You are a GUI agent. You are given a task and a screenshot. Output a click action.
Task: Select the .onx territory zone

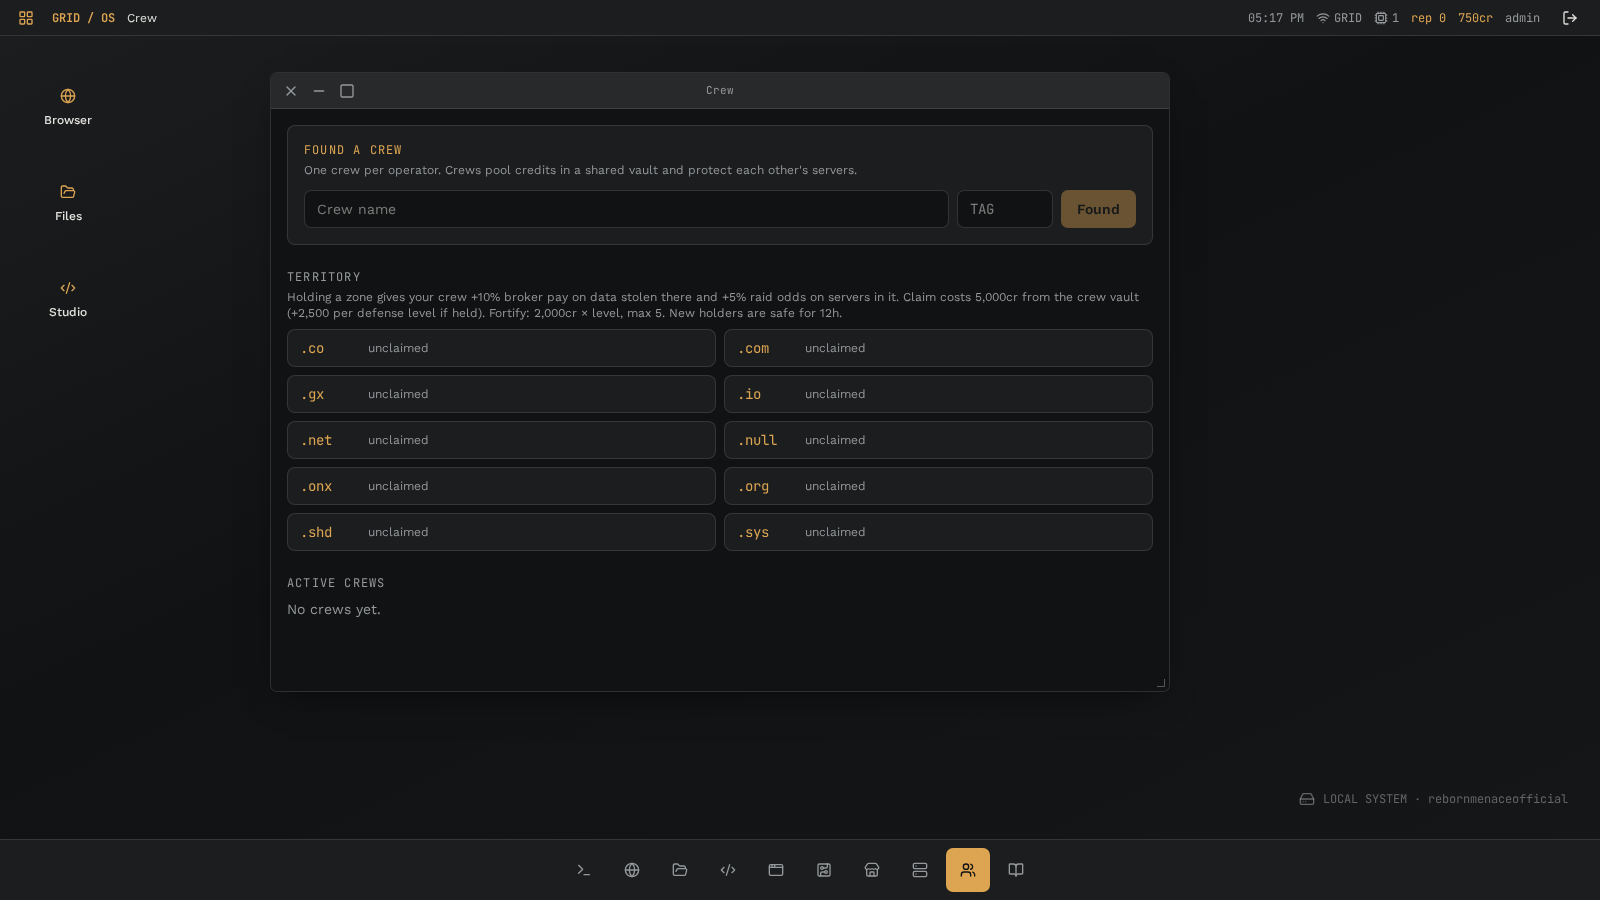click(x=501, y=486)
